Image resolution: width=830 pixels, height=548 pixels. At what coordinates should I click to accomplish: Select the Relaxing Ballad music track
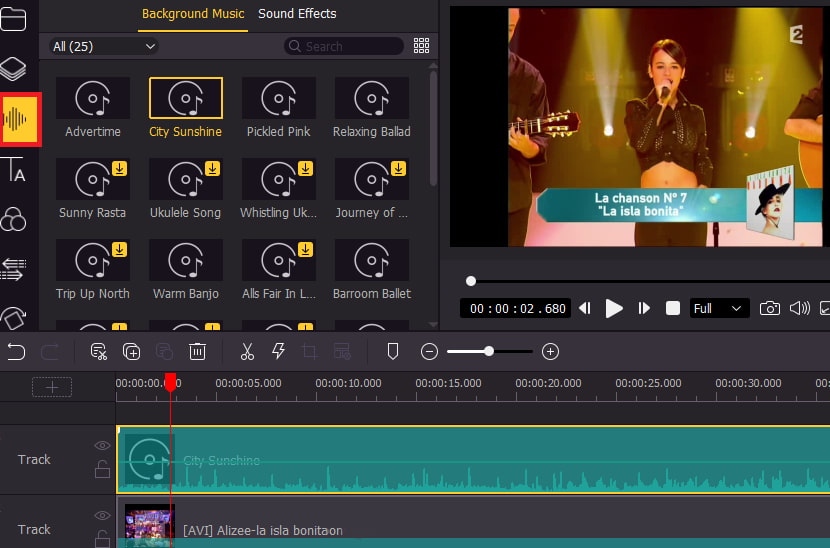[372, 107]
